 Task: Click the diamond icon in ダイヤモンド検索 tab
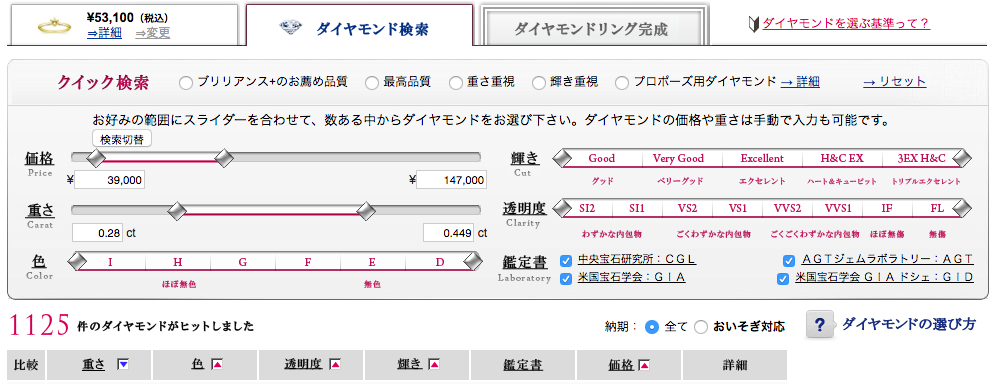click(291, 28)
